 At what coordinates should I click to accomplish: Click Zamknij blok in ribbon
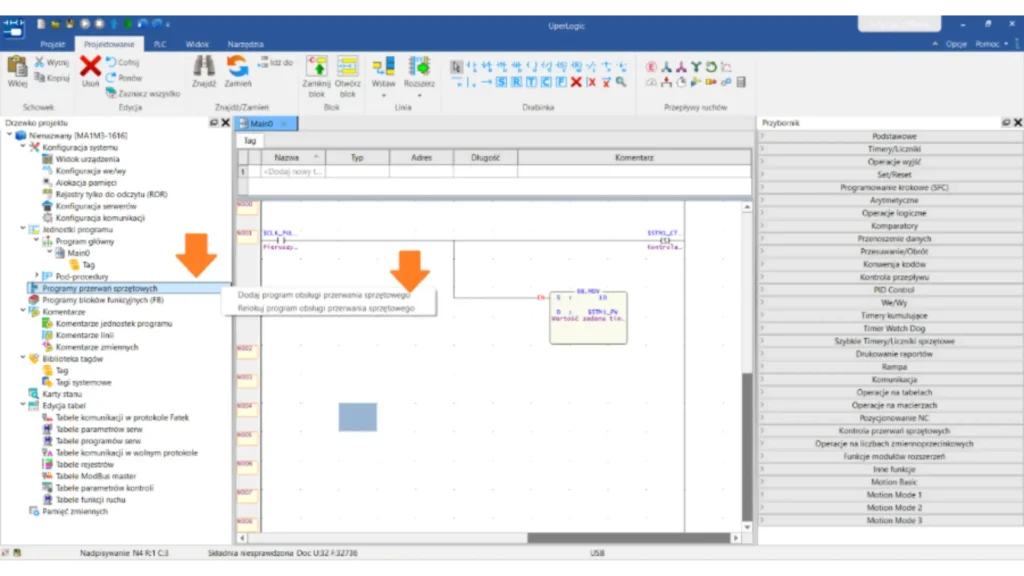click(x=317, y=76)
